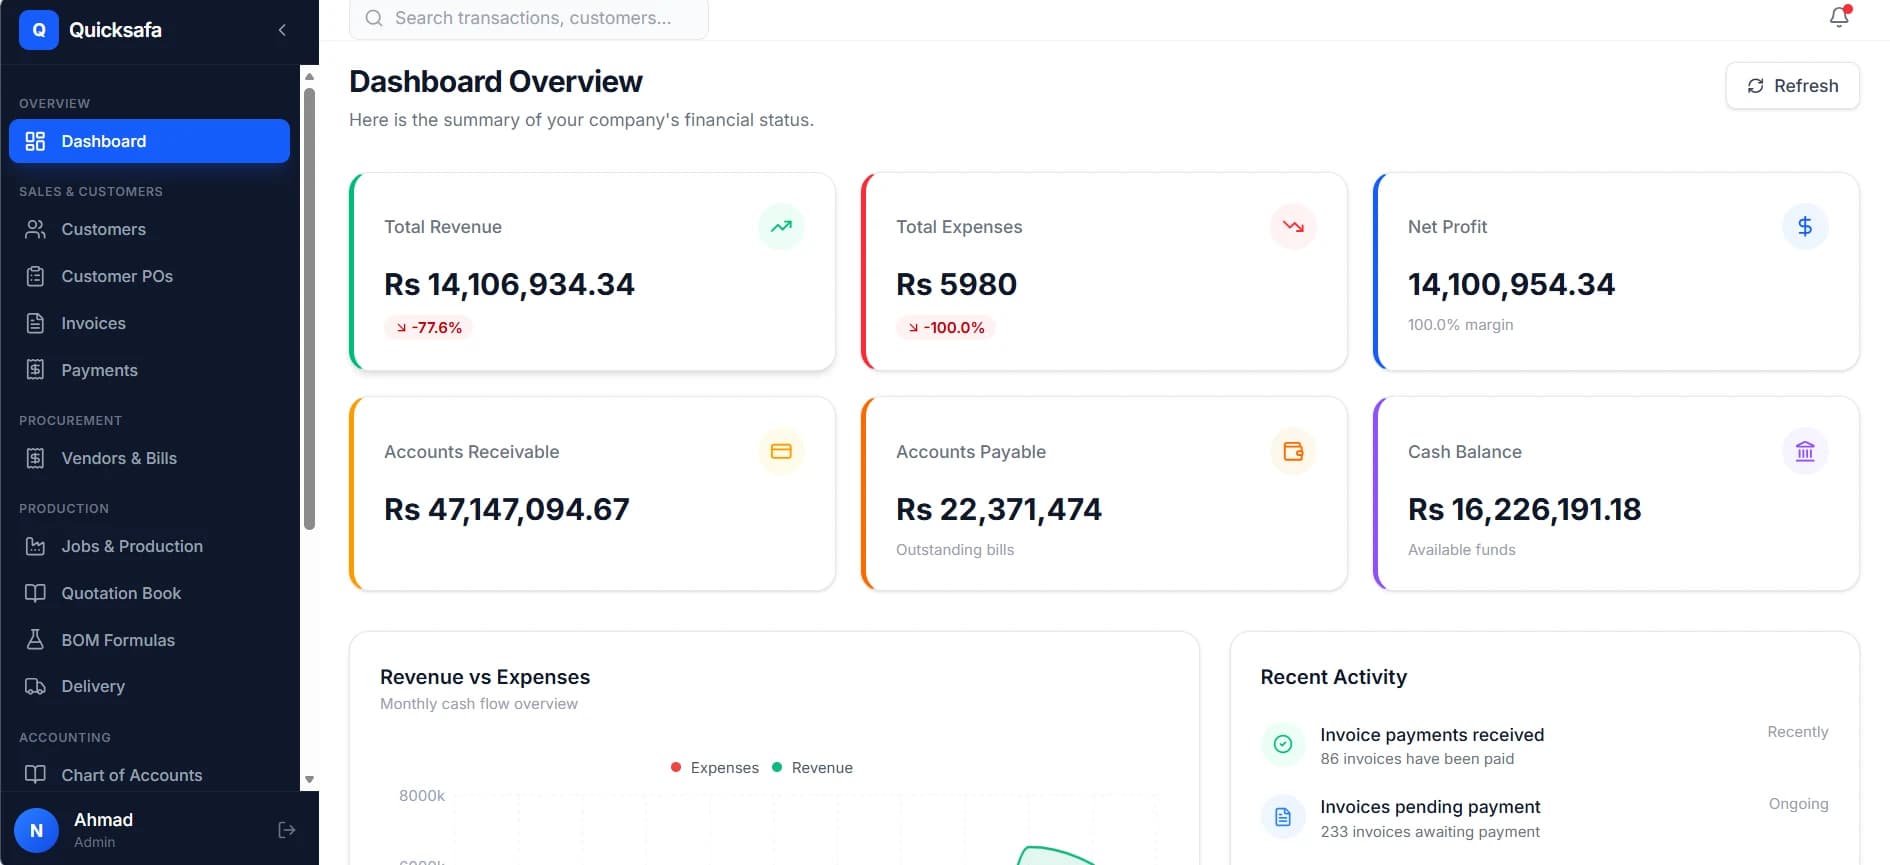This screenshot has width=1890, height=865.
Task: Open the Quotation Book
Action: (x=149, y=593)
